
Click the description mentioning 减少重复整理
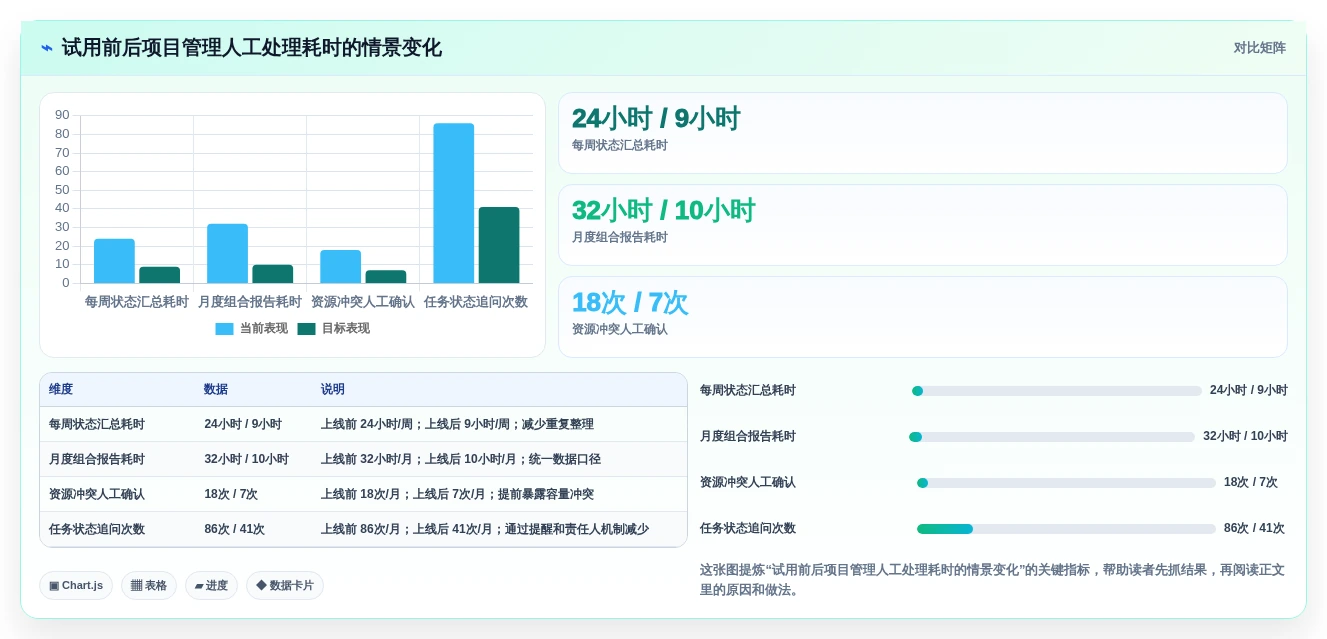[457, 424]
